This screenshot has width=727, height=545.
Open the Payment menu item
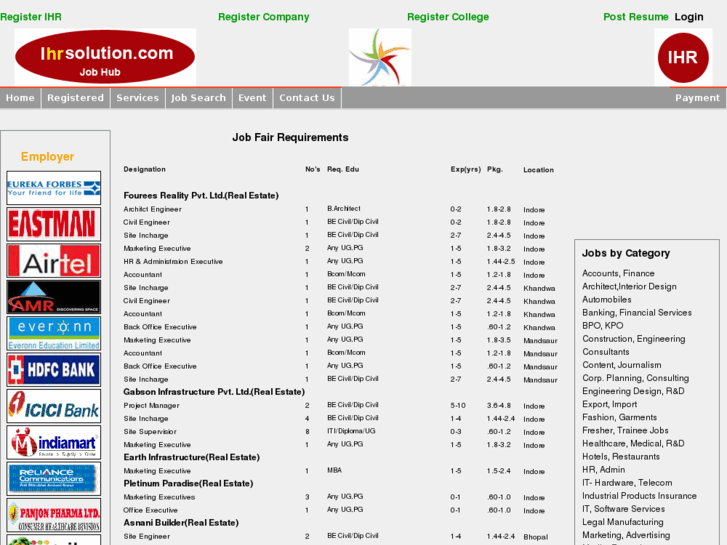pyautogui.click(x=697, y=98)
